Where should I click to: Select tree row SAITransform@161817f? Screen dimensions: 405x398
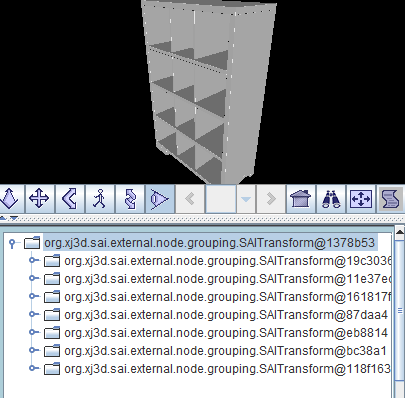click(227, 297)
